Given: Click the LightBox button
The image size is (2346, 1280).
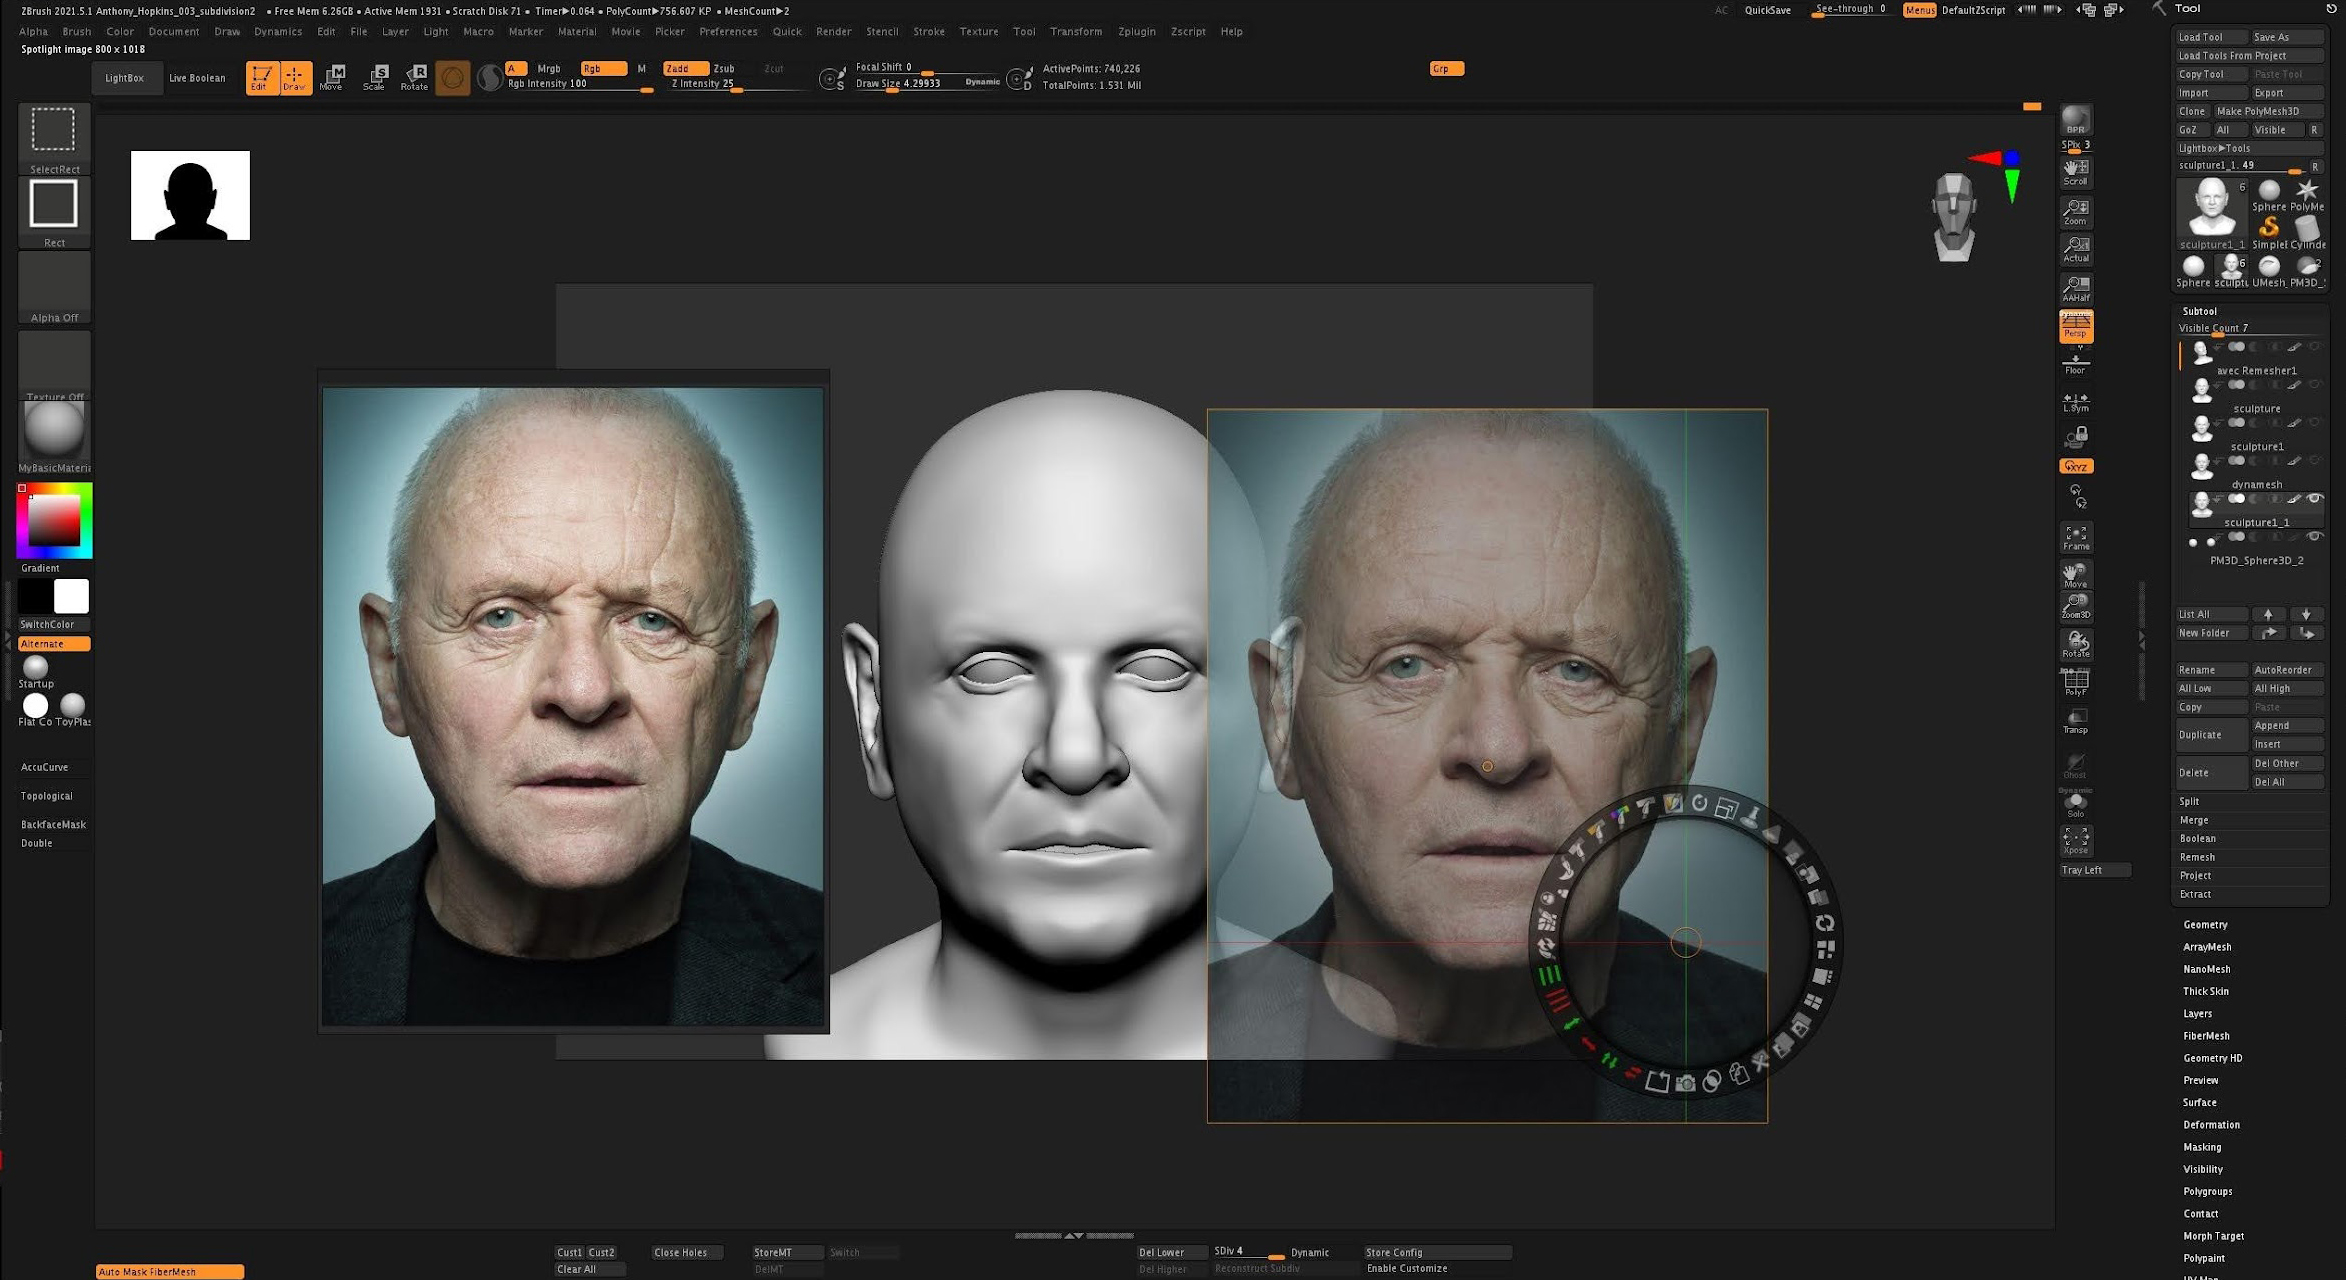Looking at the screenshot, I should (x=125, y=78).
